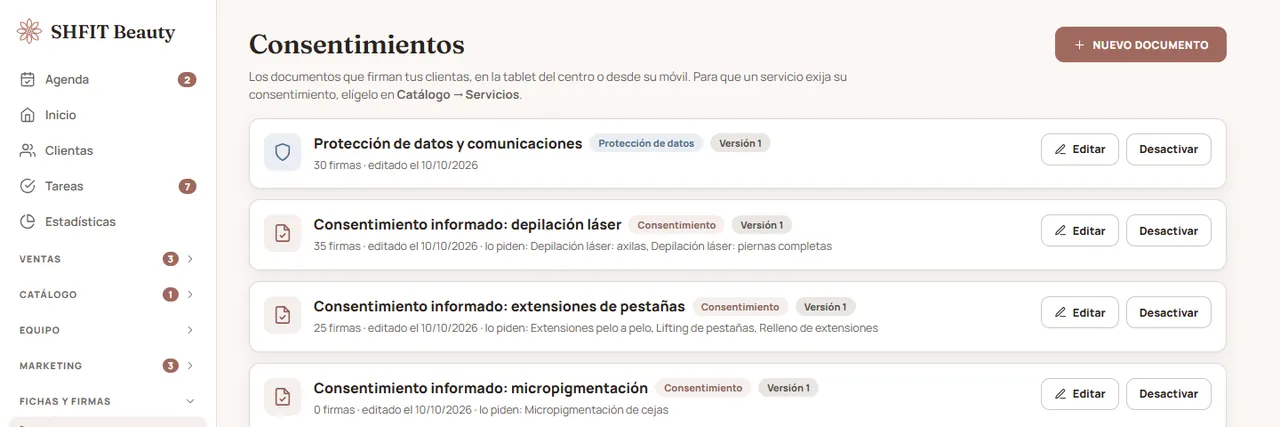Deactivate Protección de datos y comunicaciones
This screenshot has width=1280, height=427.
pyautogui.click(x=1169, y=149)
